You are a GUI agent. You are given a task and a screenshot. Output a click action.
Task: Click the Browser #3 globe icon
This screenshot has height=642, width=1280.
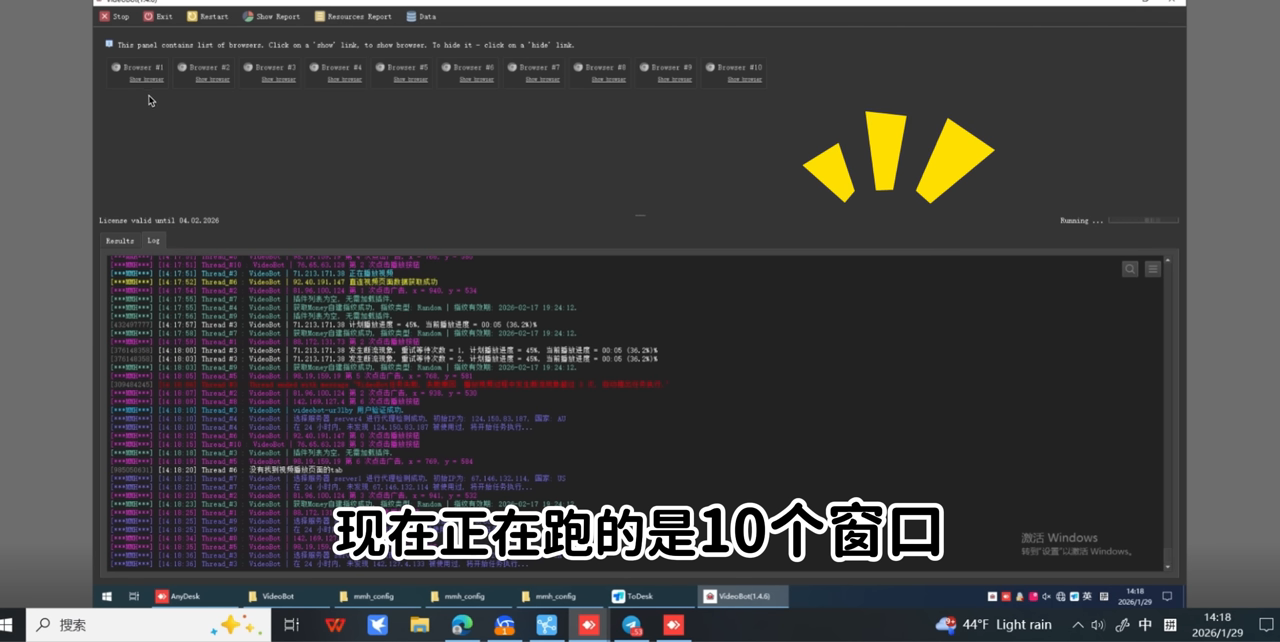coord(249,67)
